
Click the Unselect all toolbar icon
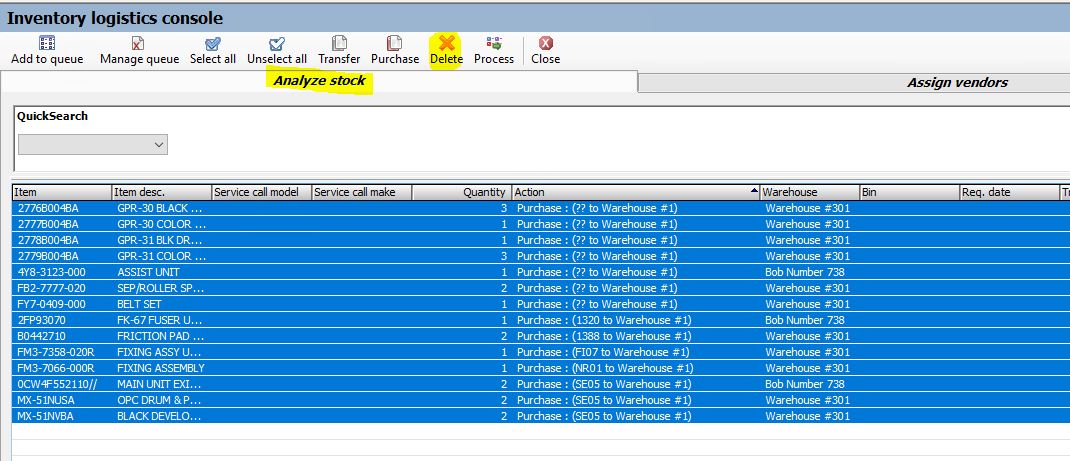(277, 44)
